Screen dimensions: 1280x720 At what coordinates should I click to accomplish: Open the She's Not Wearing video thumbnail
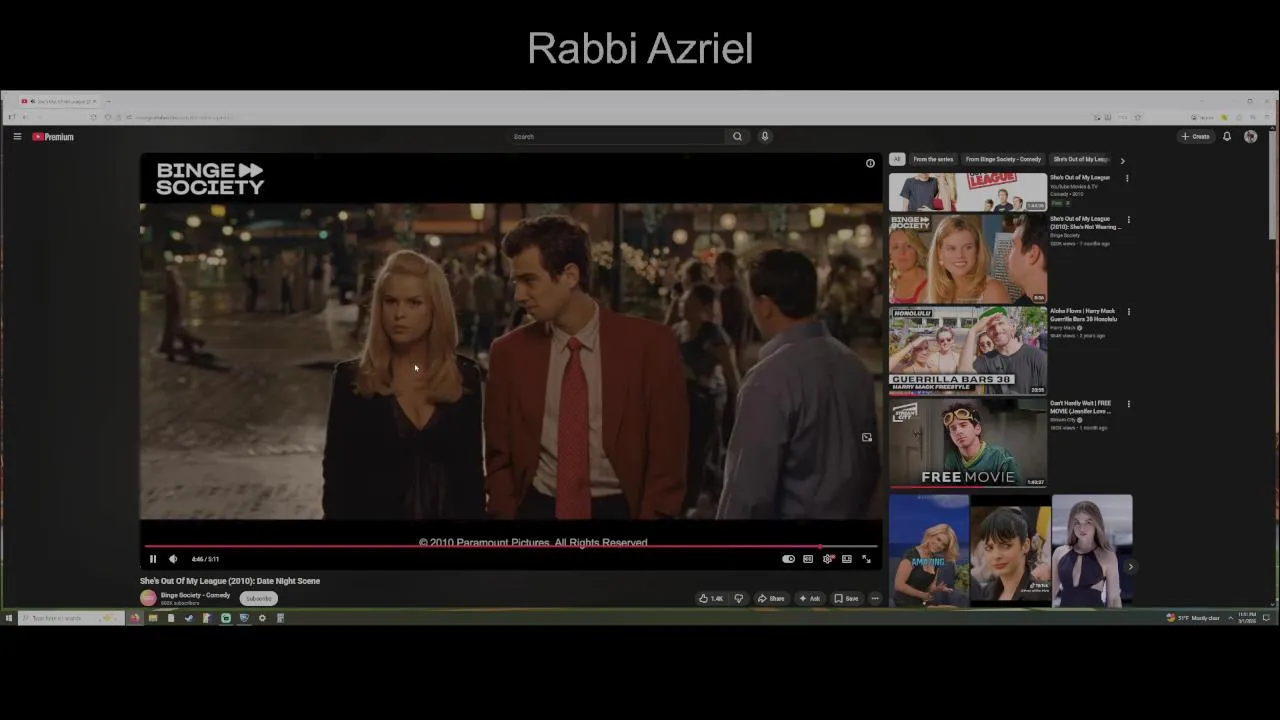(x=968, y=259)
